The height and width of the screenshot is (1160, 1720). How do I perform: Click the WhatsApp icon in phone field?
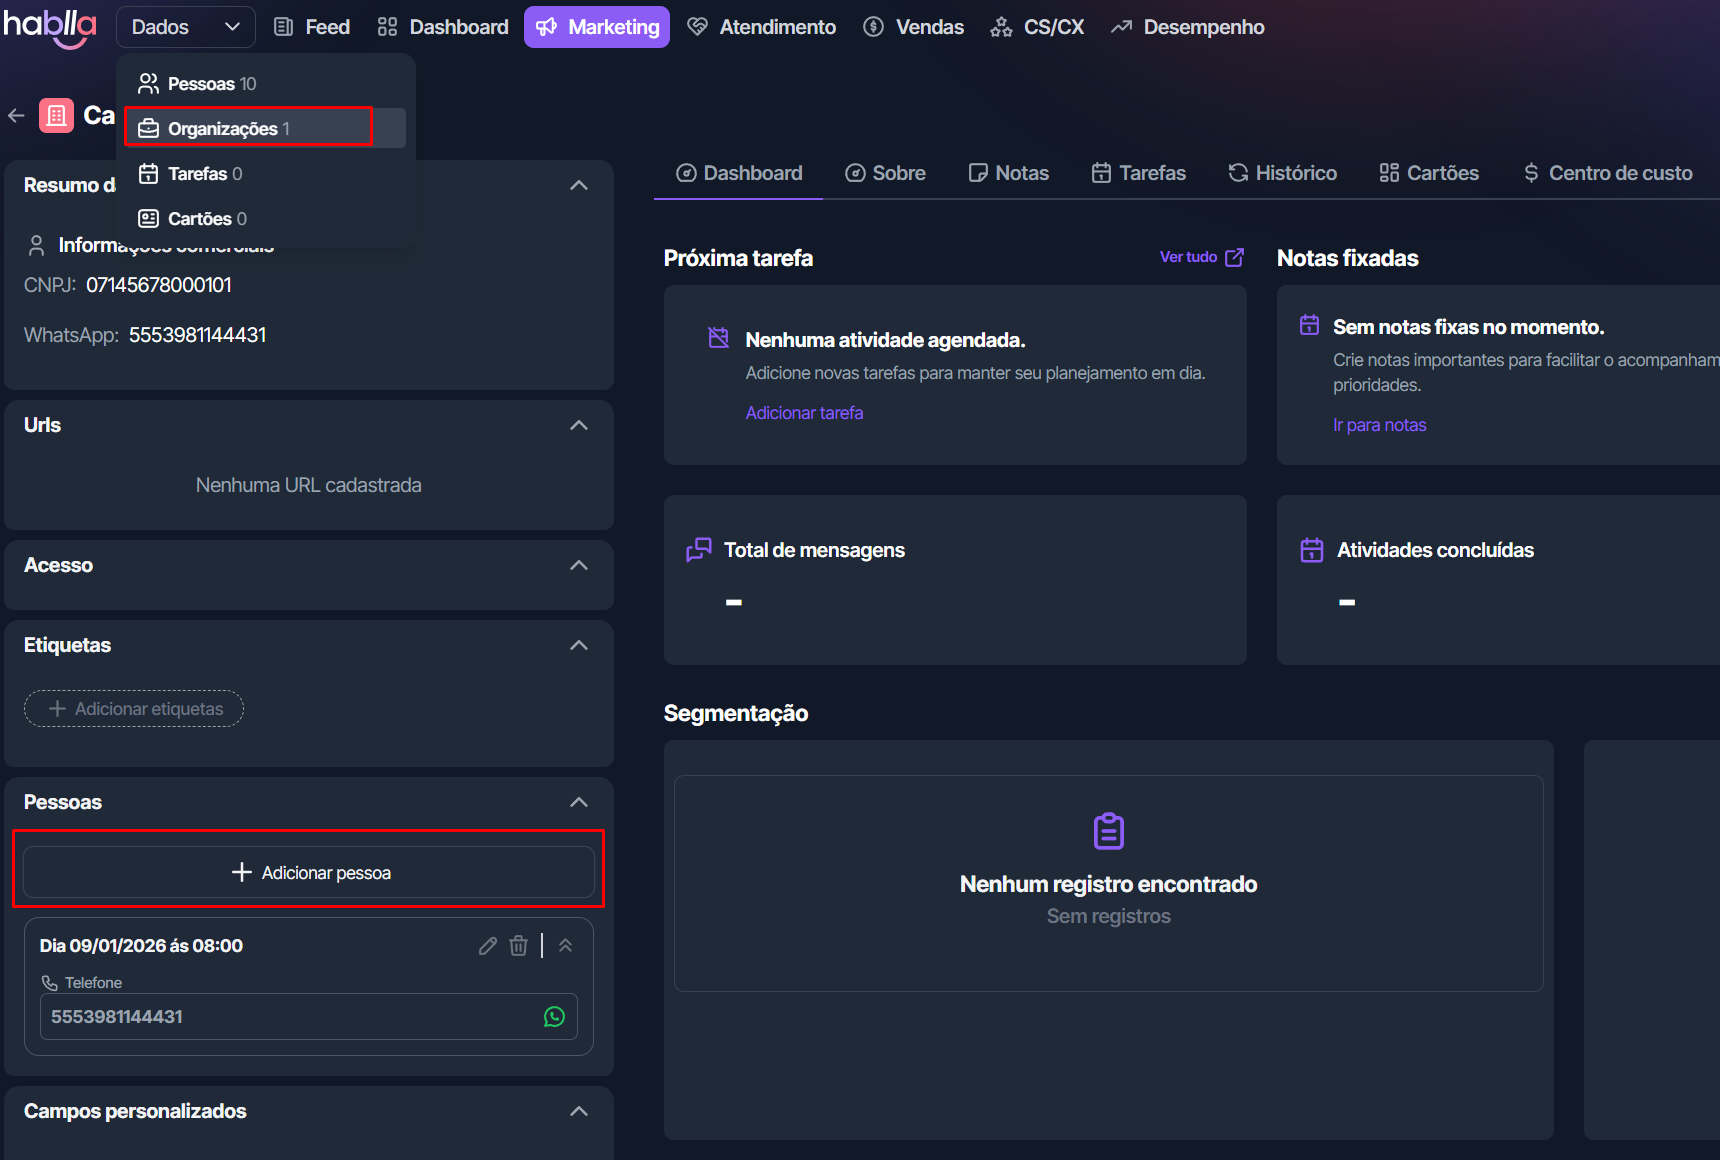pos(554,1017)
